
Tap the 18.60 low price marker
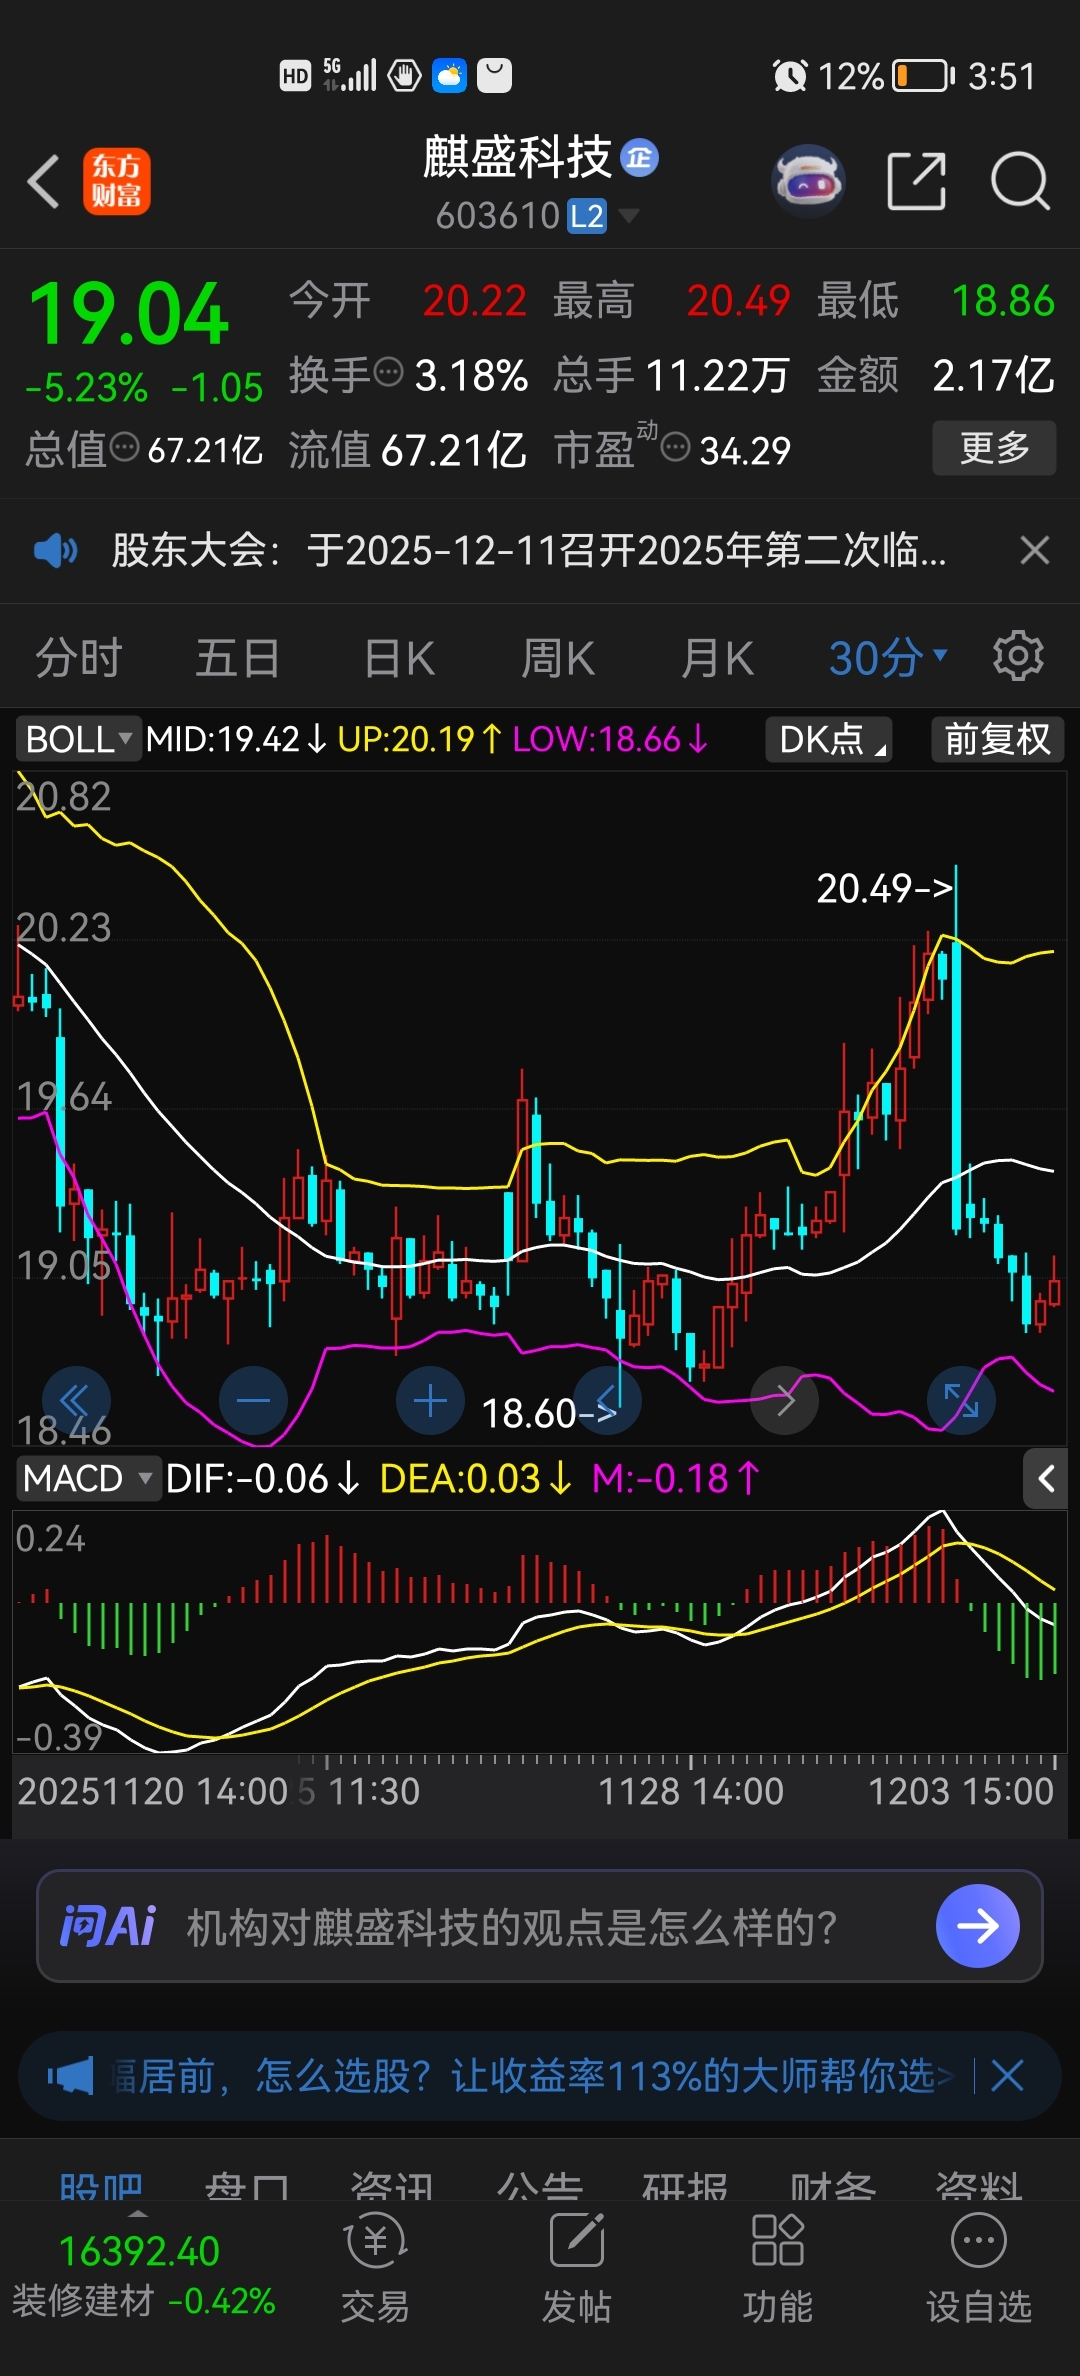pos(548,1413)
